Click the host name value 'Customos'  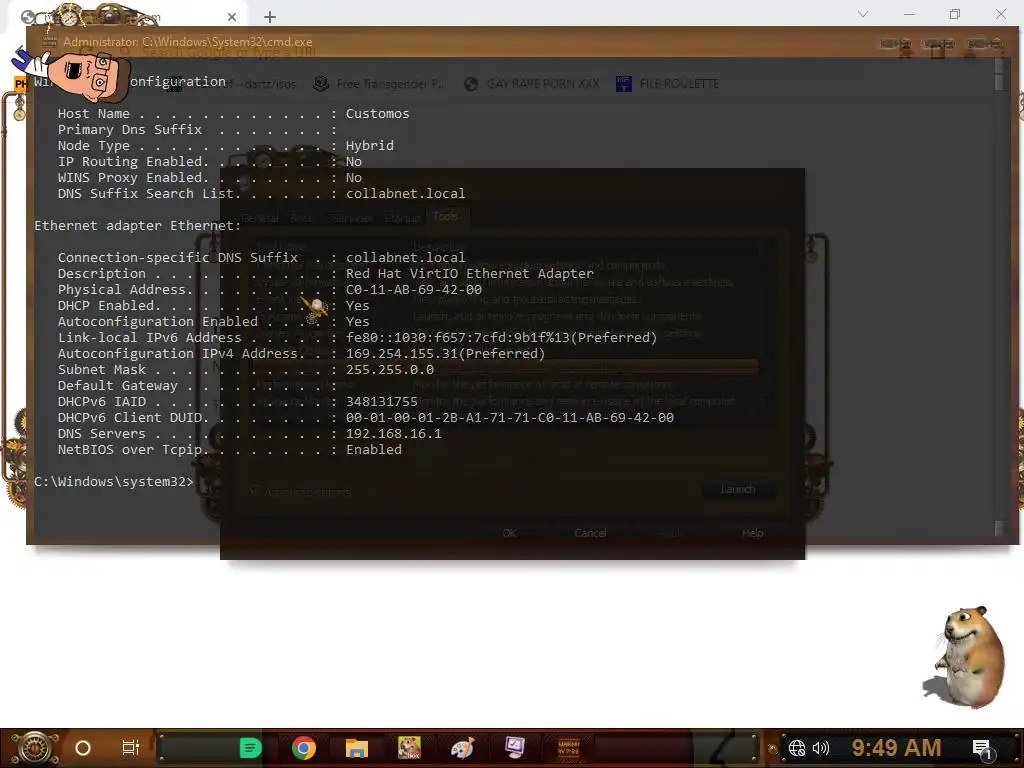click(x=377, y=114)
